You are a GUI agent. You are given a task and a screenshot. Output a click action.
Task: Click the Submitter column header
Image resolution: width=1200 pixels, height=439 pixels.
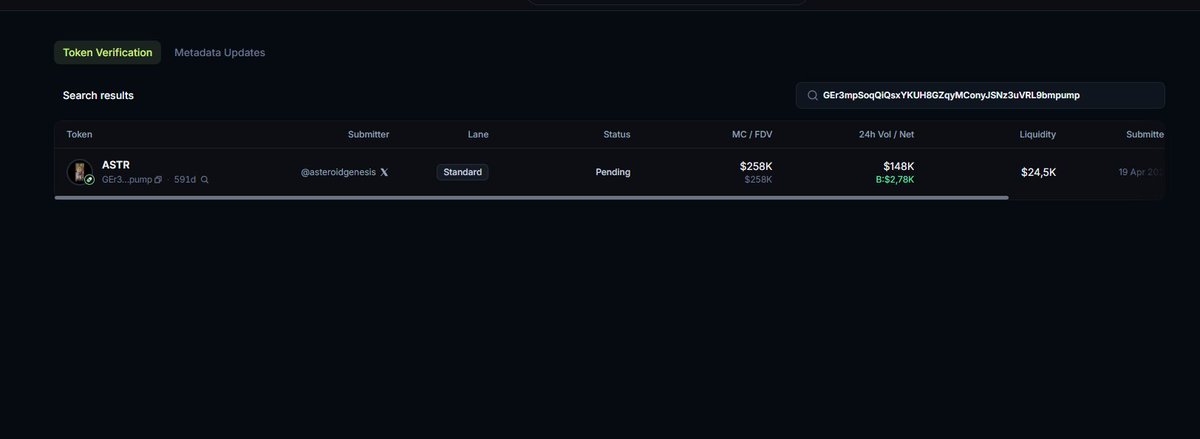[368, 134]
